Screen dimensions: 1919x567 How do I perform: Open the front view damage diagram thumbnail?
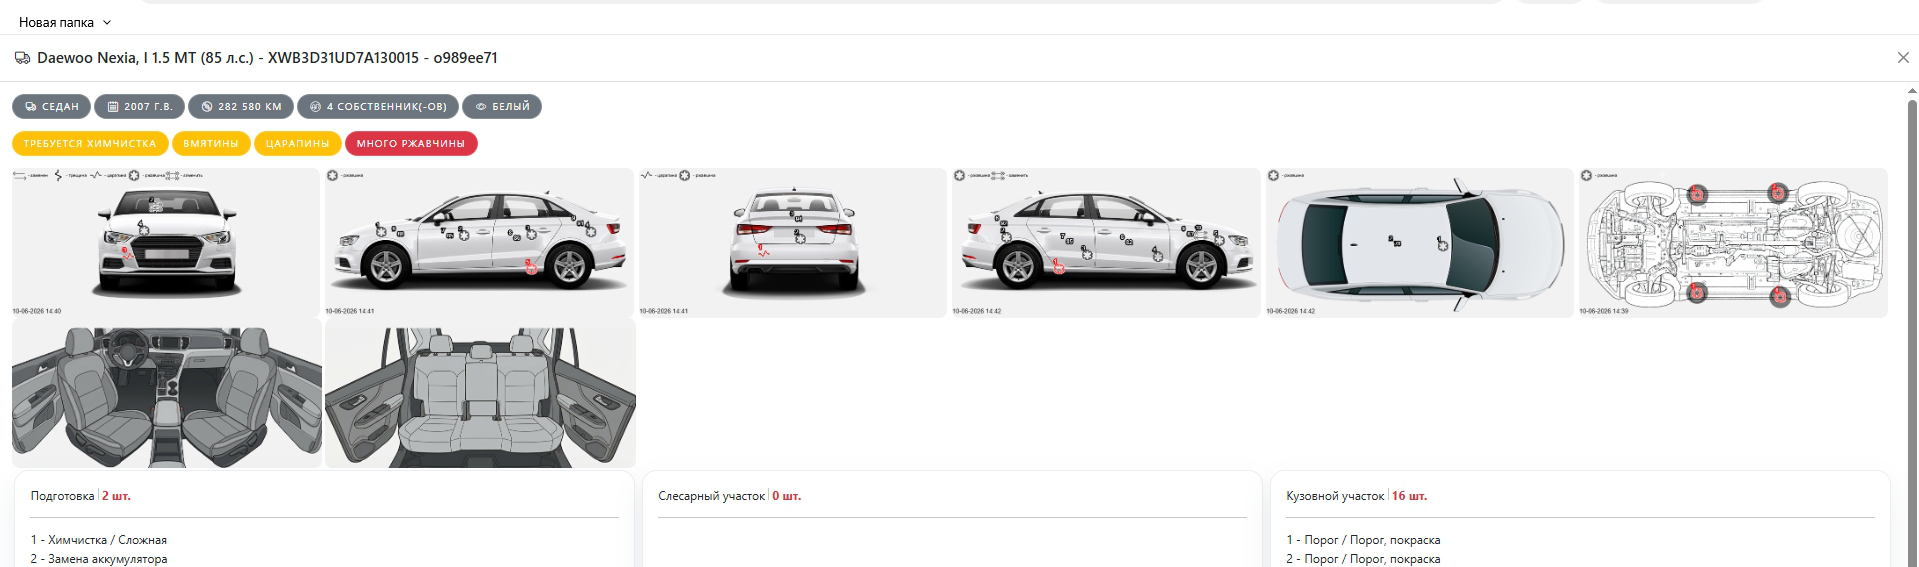point(166,242)
